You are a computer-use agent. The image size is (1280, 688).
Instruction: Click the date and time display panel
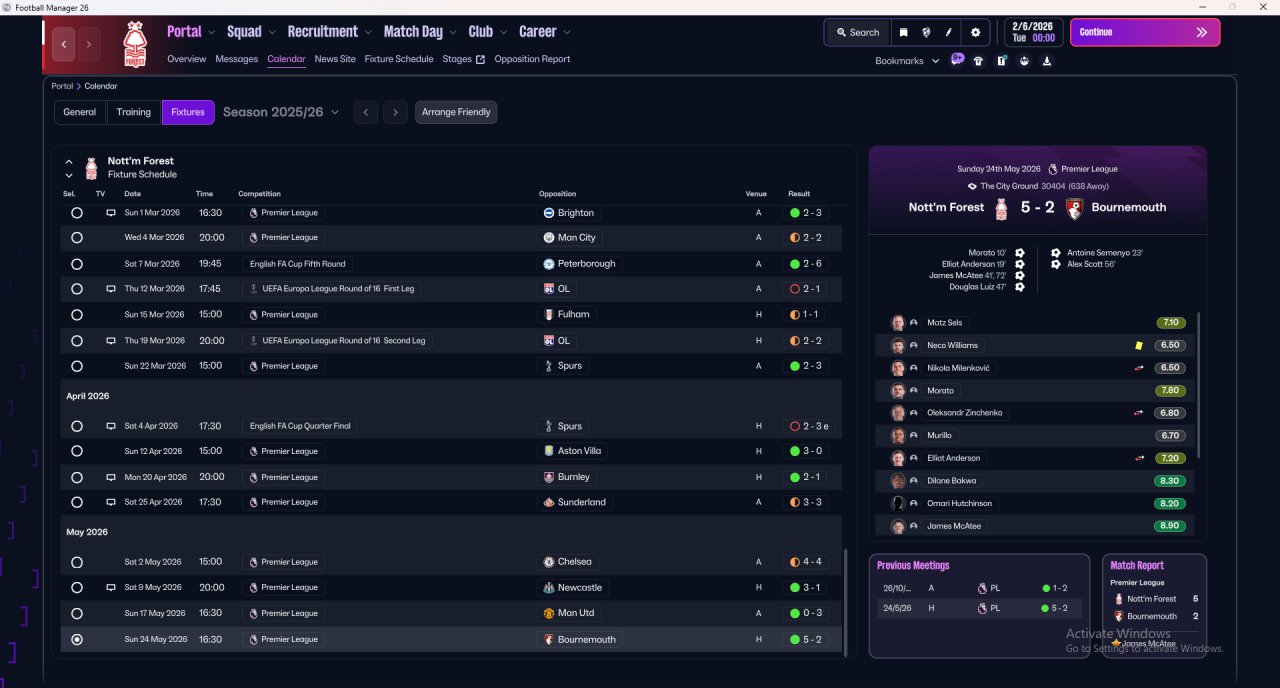1032,32
